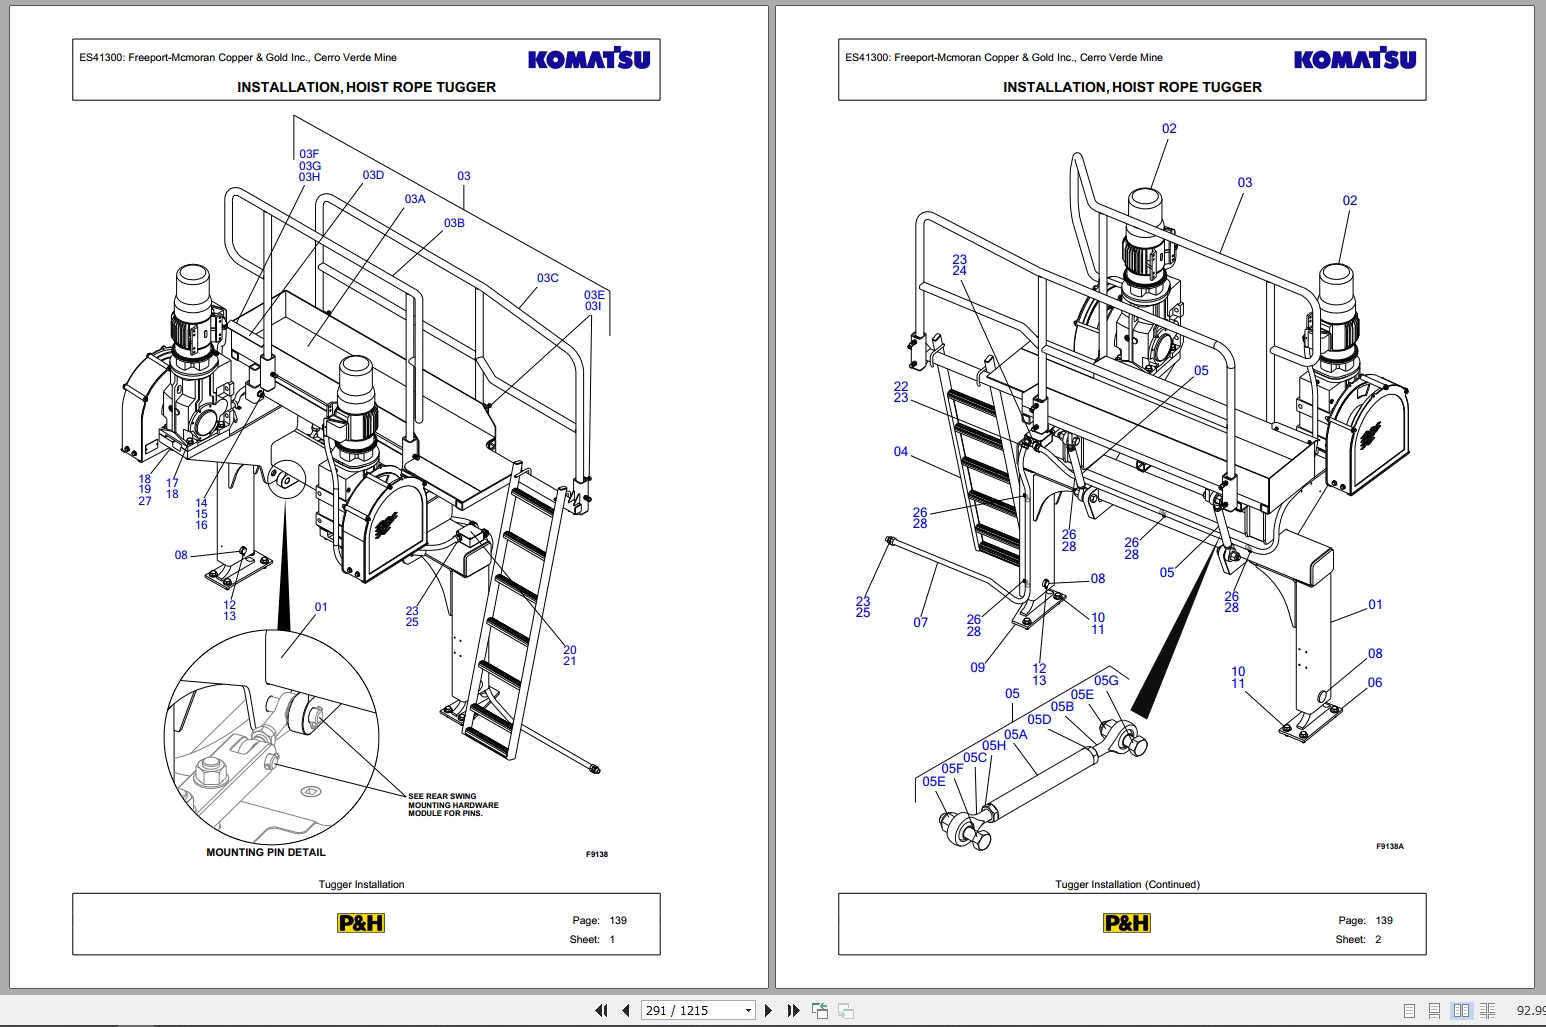Click 'Tugger Installation' caption on left page
1546x1027 pixels.
coord(361,884)
